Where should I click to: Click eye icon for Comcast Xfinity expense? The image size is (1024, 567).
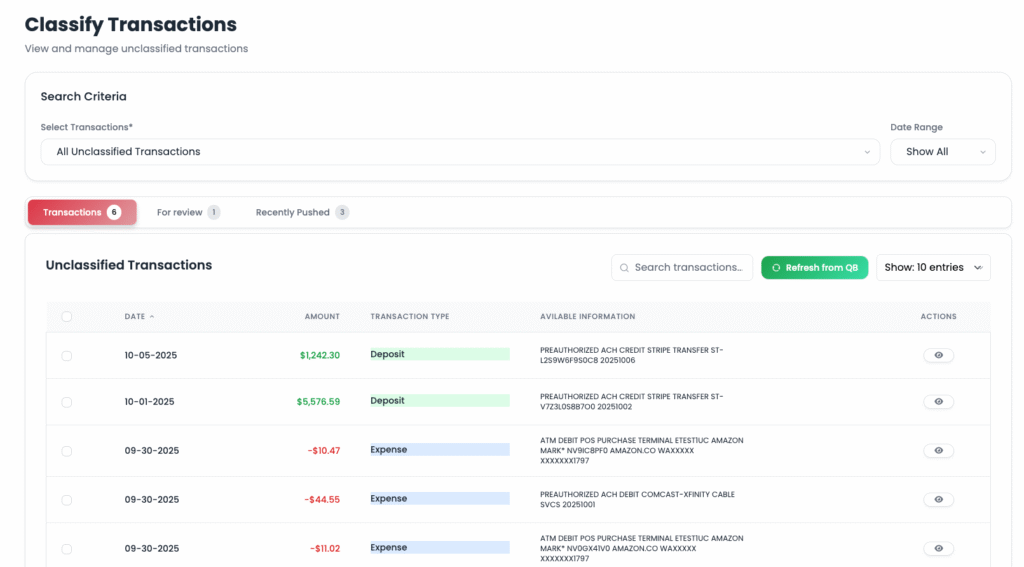(937, 499)
